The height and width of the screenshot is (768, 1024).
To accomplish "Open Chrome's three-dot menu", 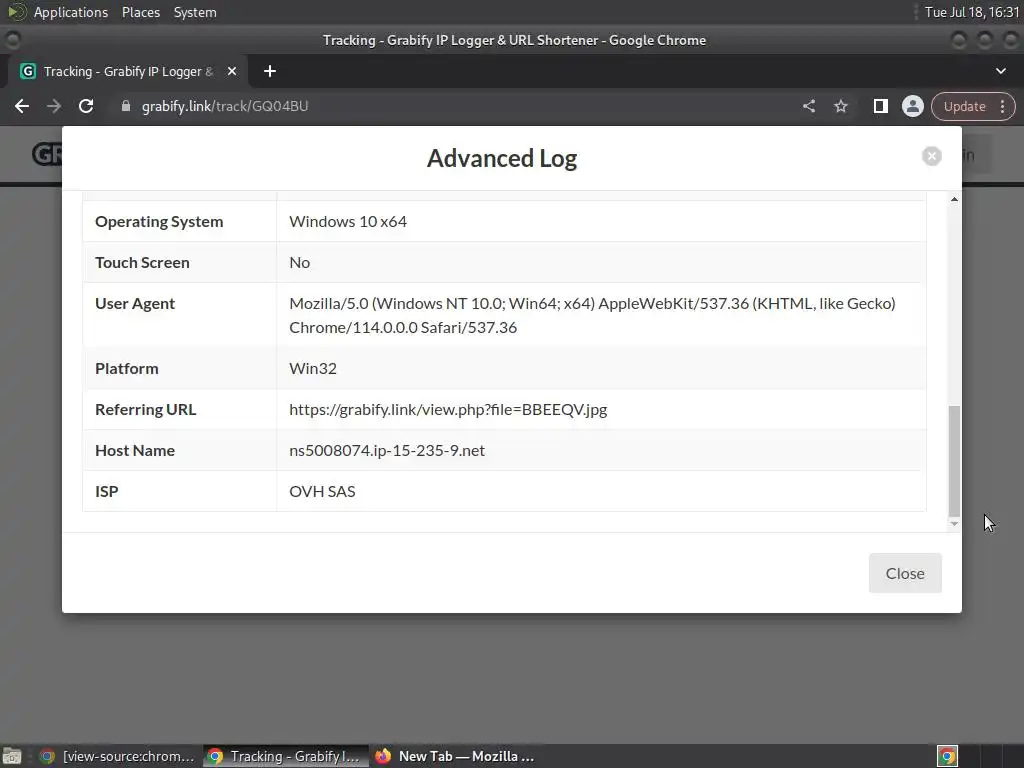I will [1002, 106].
